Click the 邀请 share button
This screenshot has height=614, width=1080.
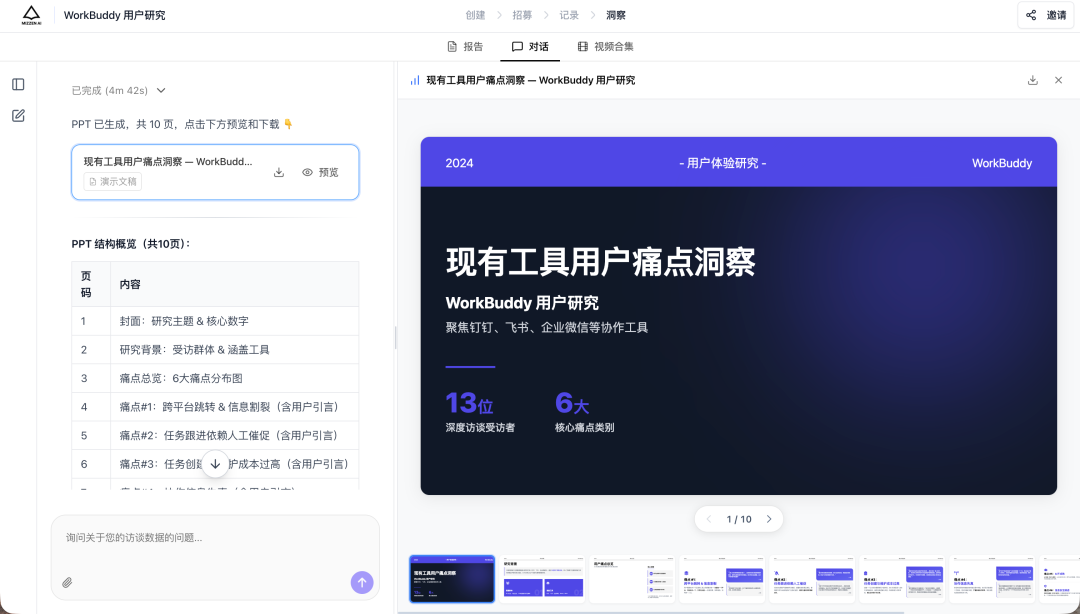coord(1045,15)
